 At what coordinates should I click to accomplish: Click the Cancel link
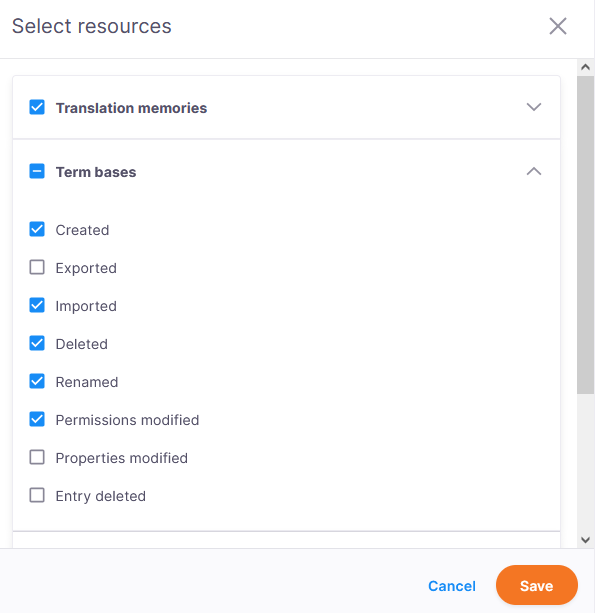[452, 586]
